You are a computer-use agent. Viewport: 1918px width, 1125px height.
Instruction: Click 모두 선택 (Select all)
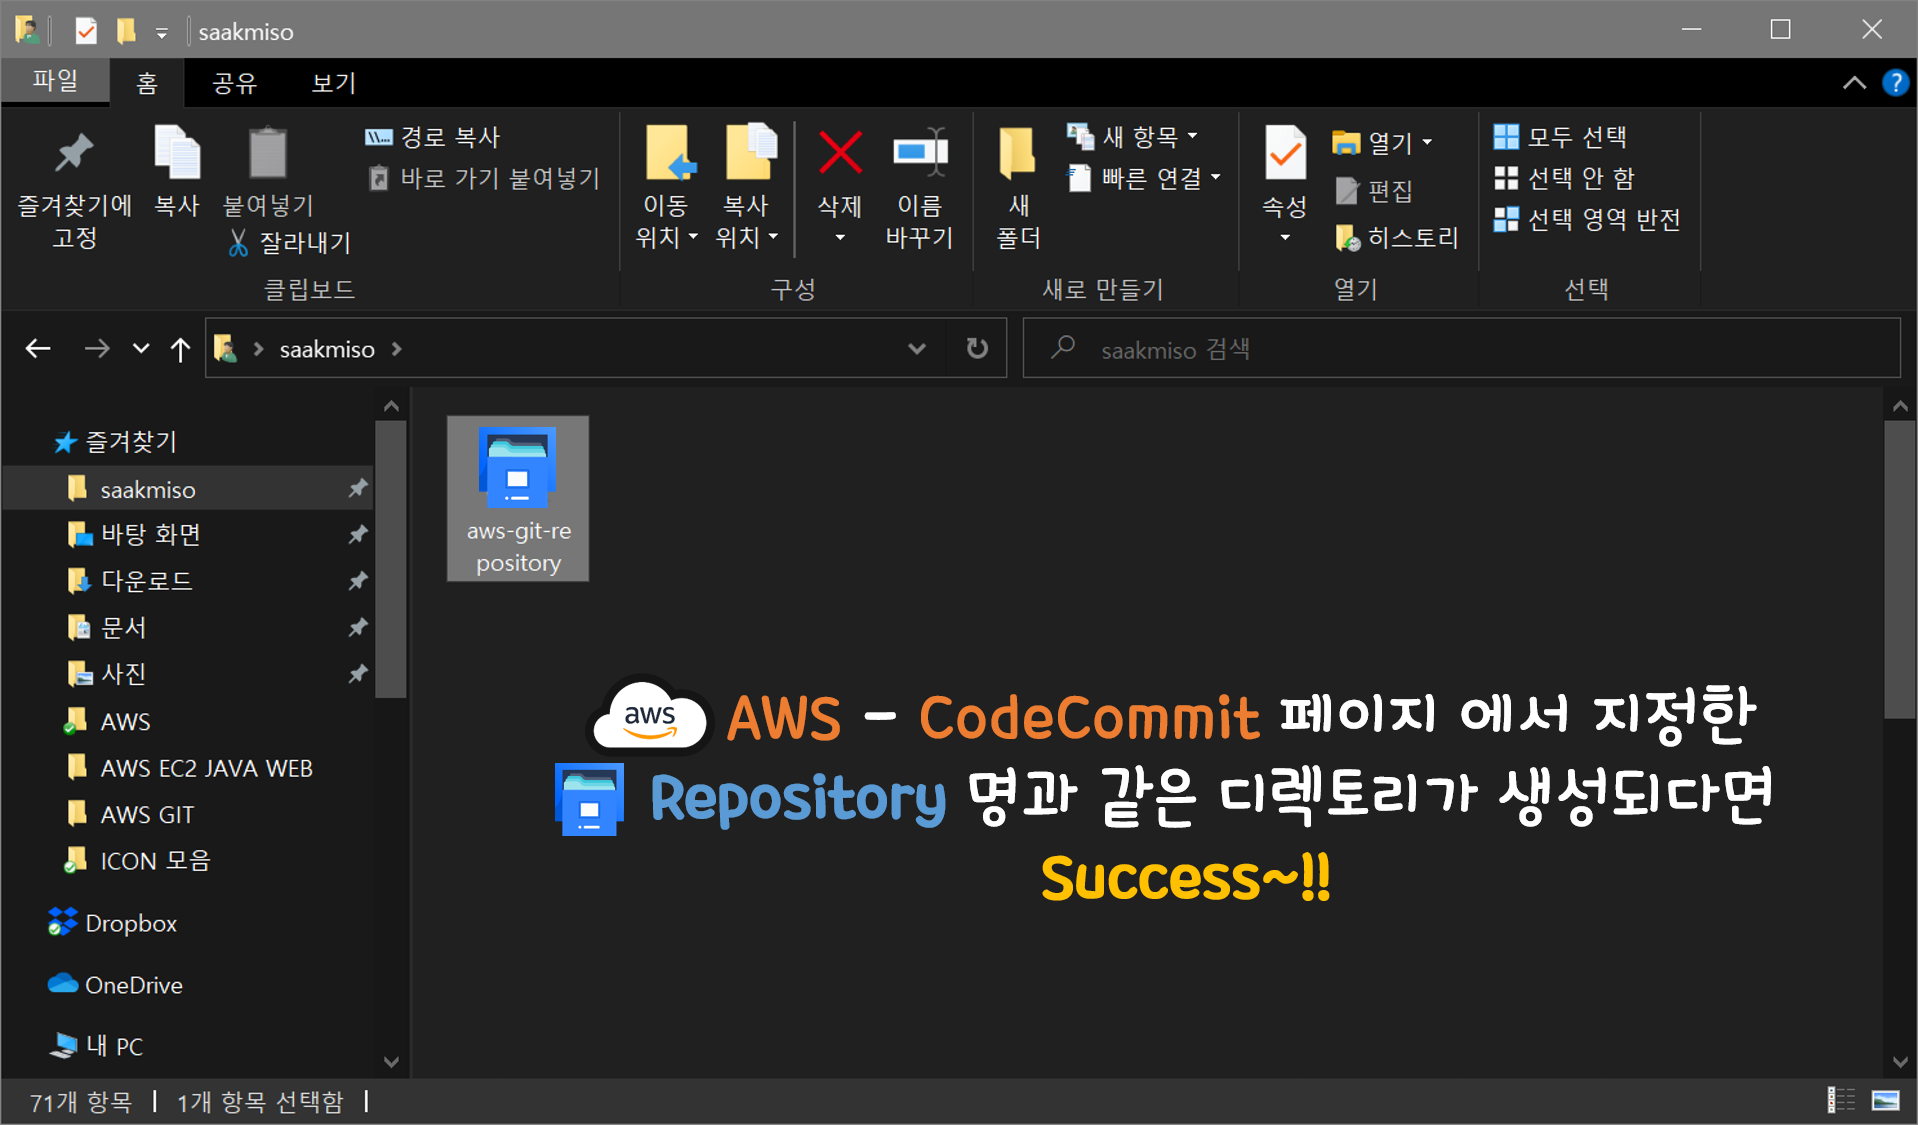click(x=1560, y=137)
